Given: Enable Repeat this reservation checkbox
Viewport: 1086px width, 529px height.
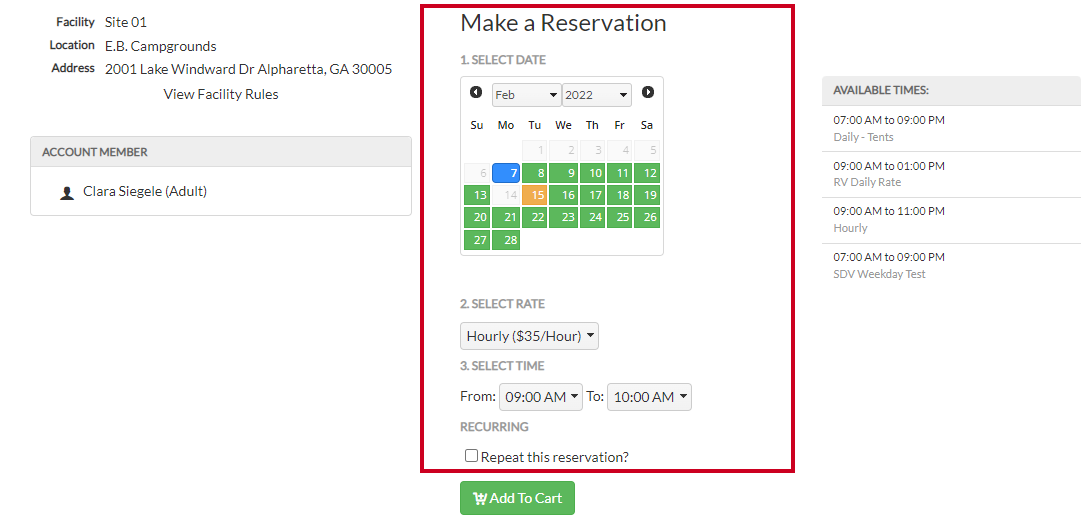Looking at the screenshot, I should coord(471,456).
